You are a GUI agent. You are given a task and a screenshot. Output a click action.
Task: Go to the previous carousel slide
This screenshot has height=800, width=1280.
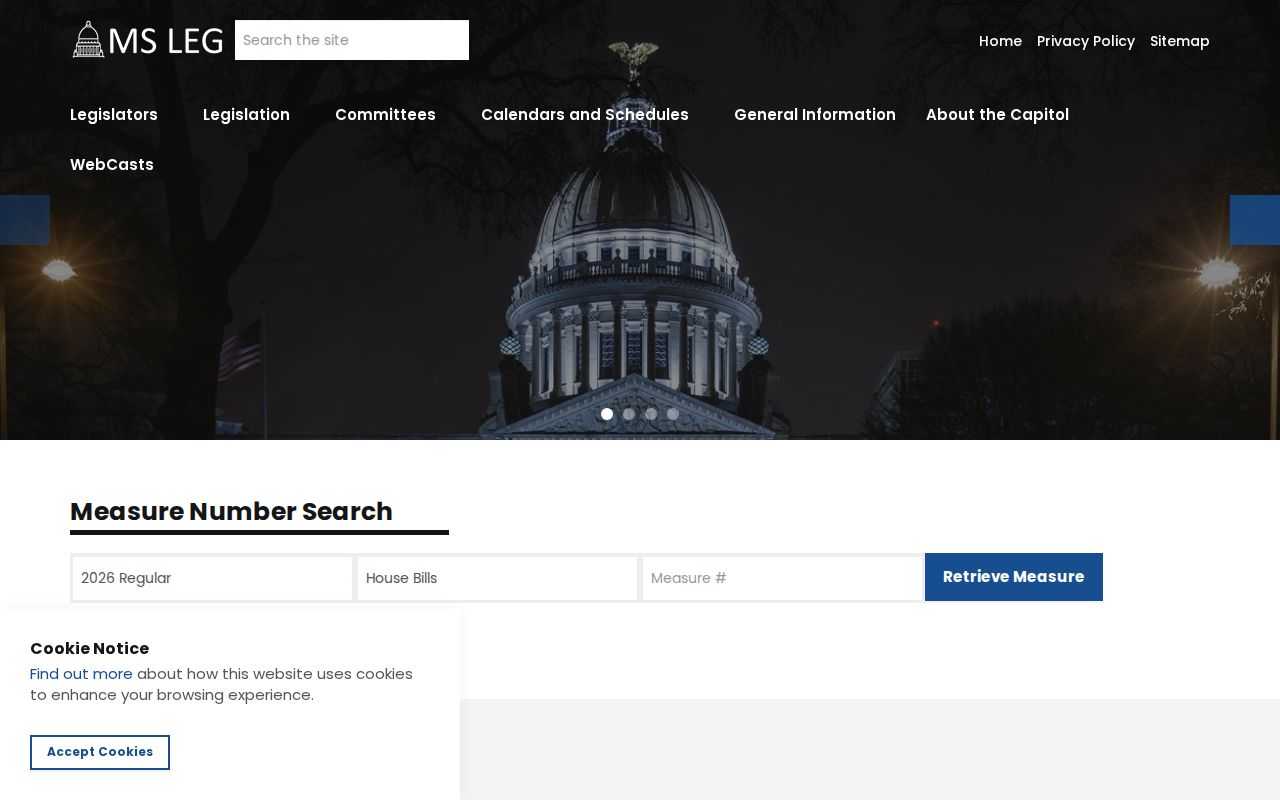(25, 220)
